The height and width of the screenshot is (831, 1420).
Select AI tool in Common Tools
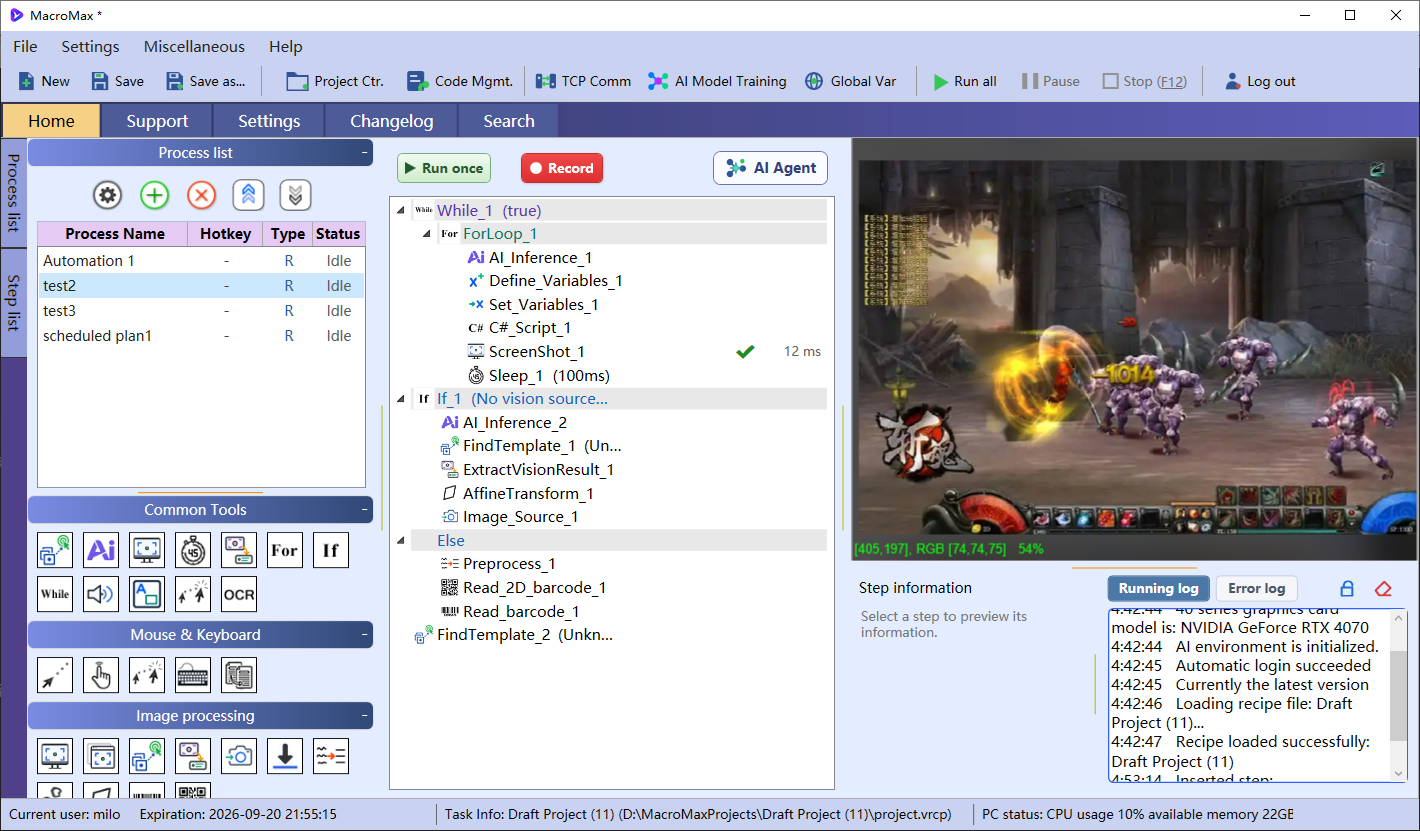click(101, 550)
